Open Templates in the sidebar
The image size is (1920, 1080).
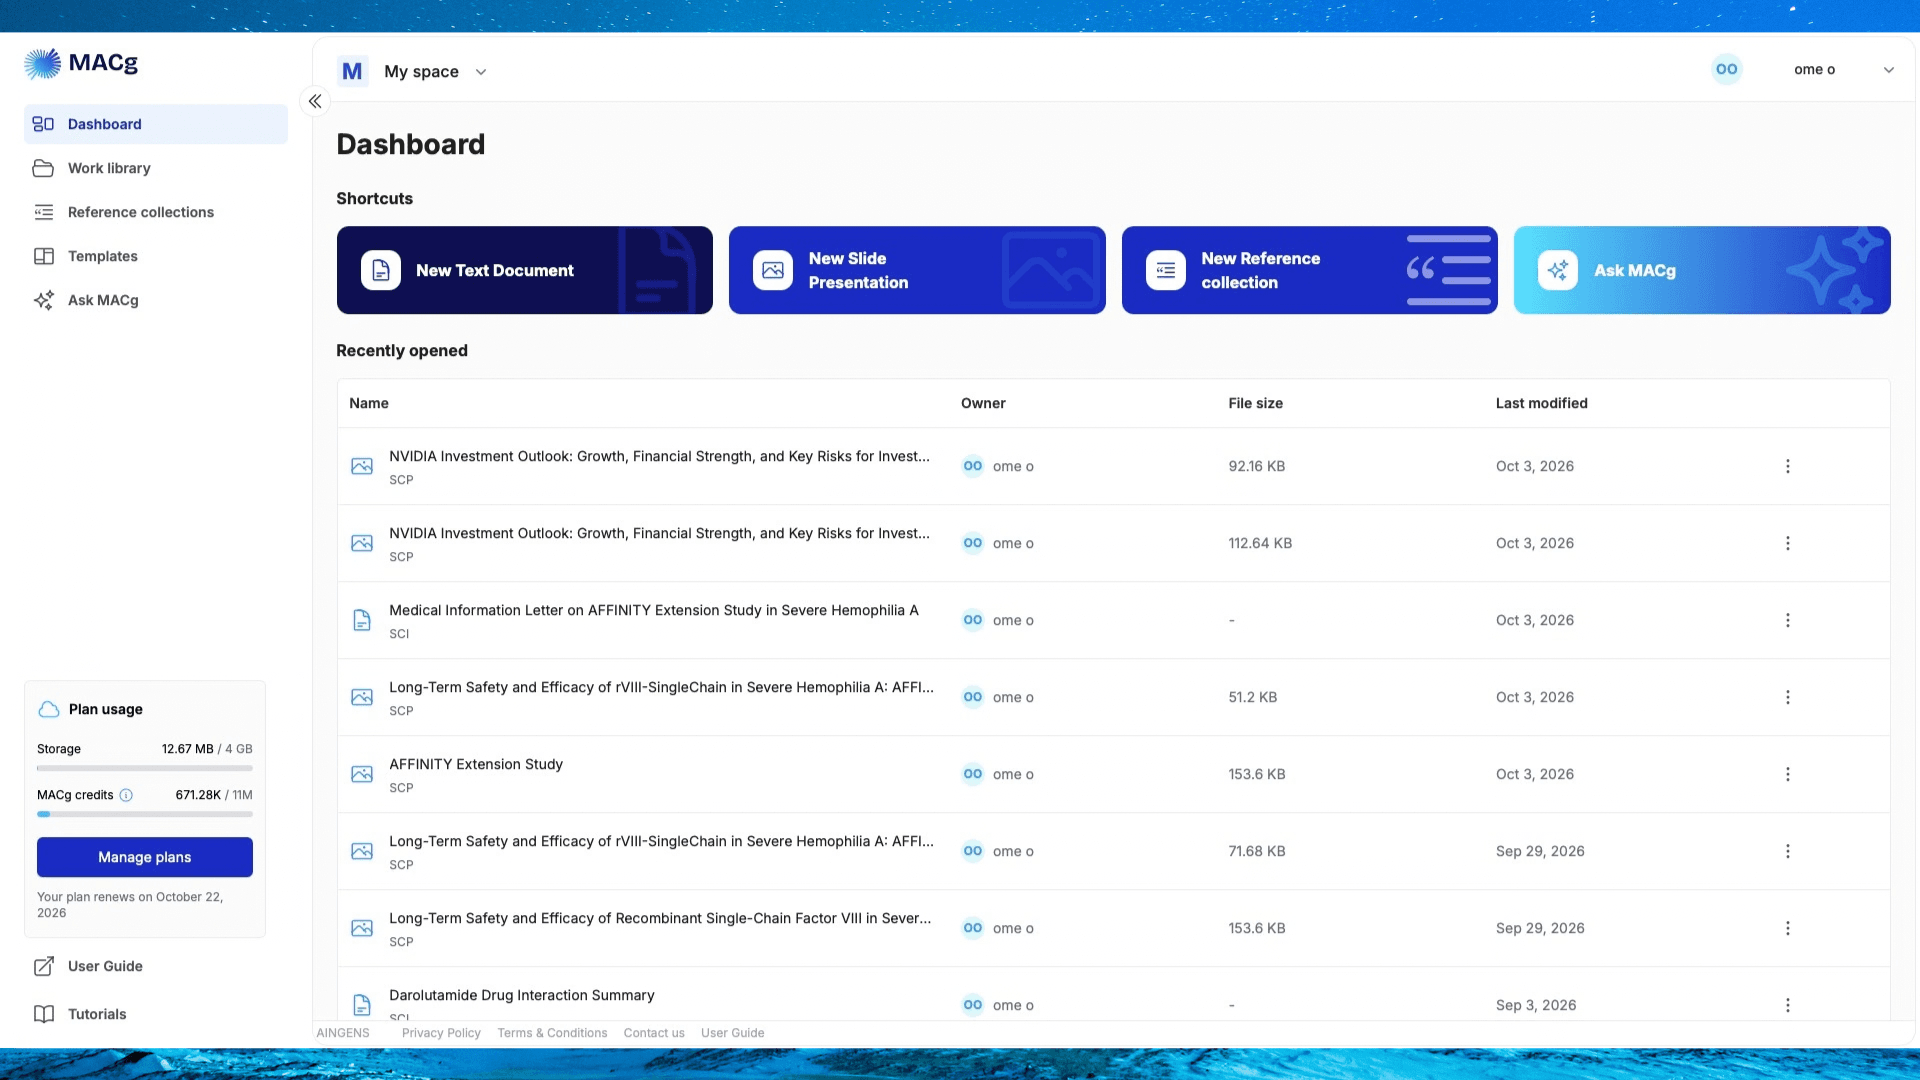[x=156, y=256]
